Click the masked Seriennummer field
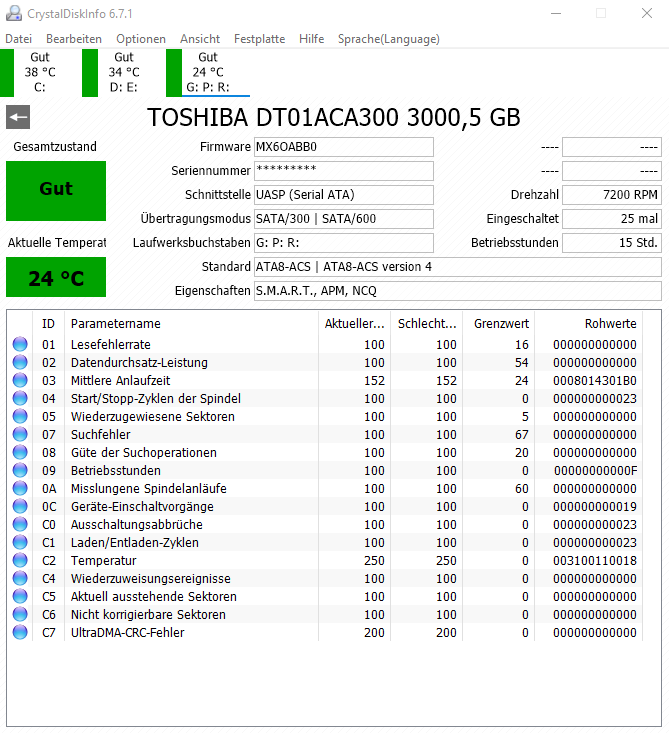 pos(344,171)
